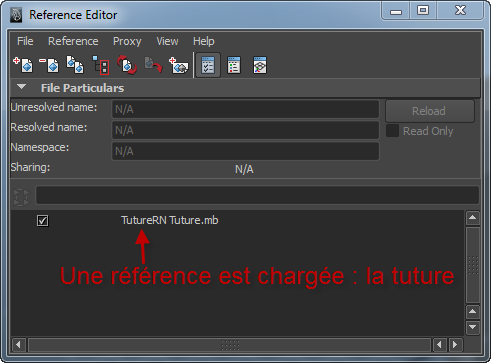Click the Maya icon in title bar
This screenshot has width=491, height=363.
(16, 15)
